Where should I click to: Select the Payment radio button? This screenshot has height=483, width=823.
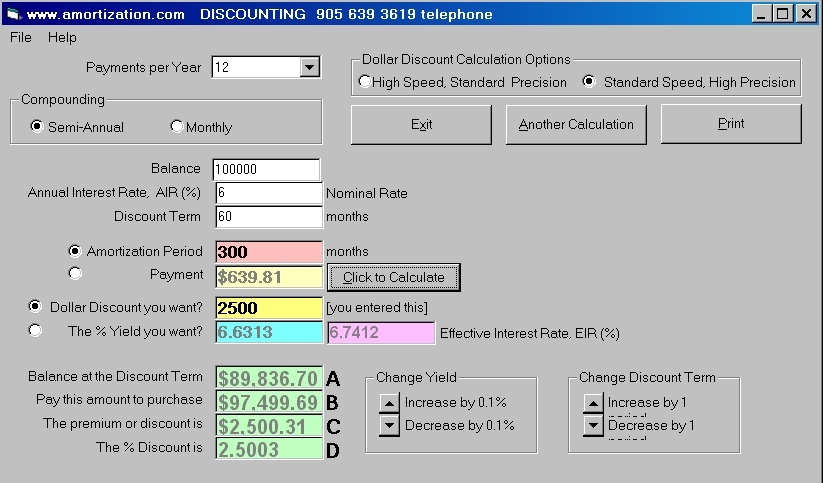point(75,273)
